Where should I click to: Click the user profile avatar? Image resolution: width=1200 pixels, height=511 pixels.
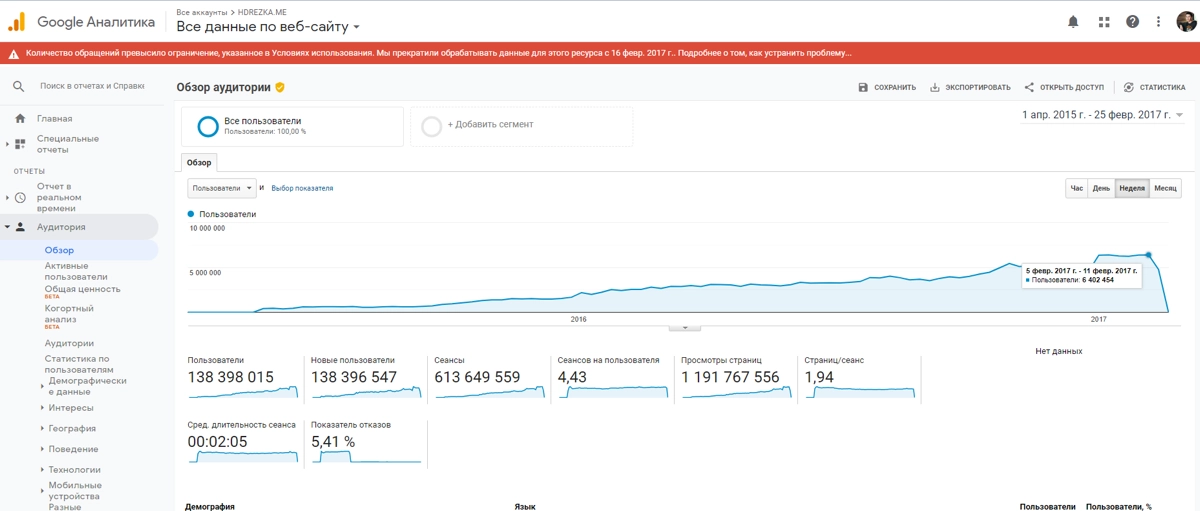[x=1185, y=21]
